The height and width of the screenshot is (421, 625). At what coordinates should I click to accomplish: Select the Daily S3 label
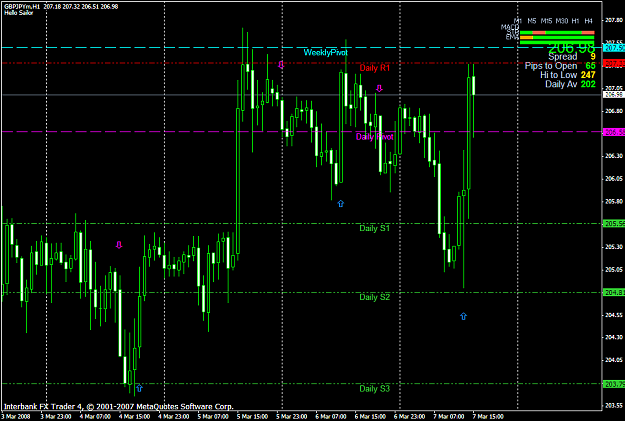pyautogui.click(x=374, y=389)
